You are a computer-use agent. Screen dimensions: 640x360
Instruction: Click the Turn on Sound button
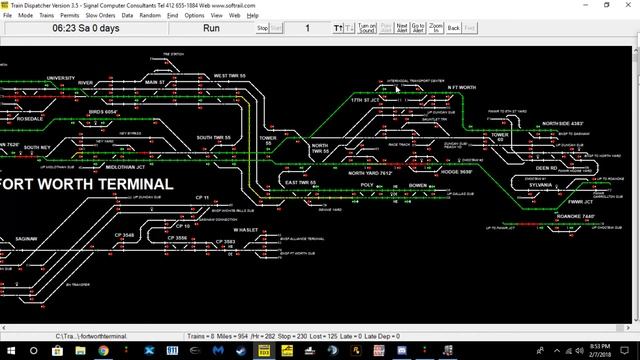367,28
